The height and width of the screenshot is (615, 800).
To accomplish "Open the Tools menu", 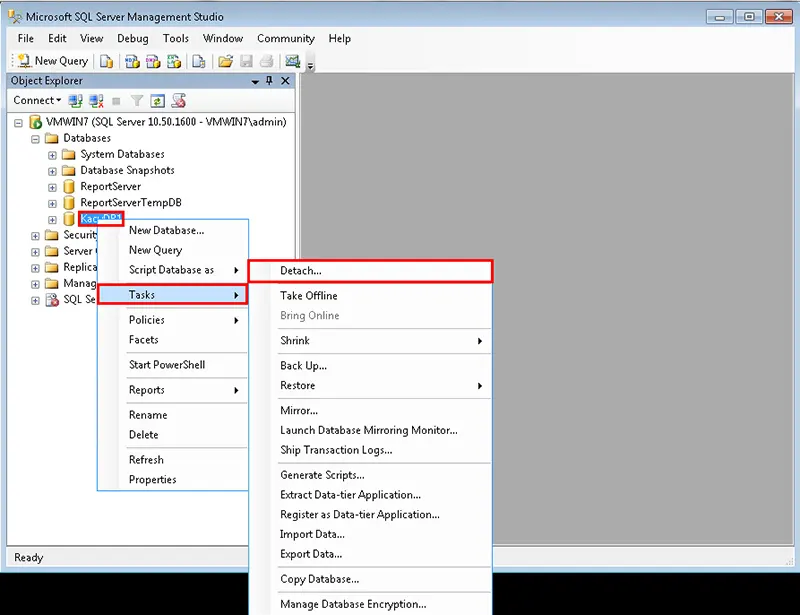I will pyautogui.click(x=176, y=38).
